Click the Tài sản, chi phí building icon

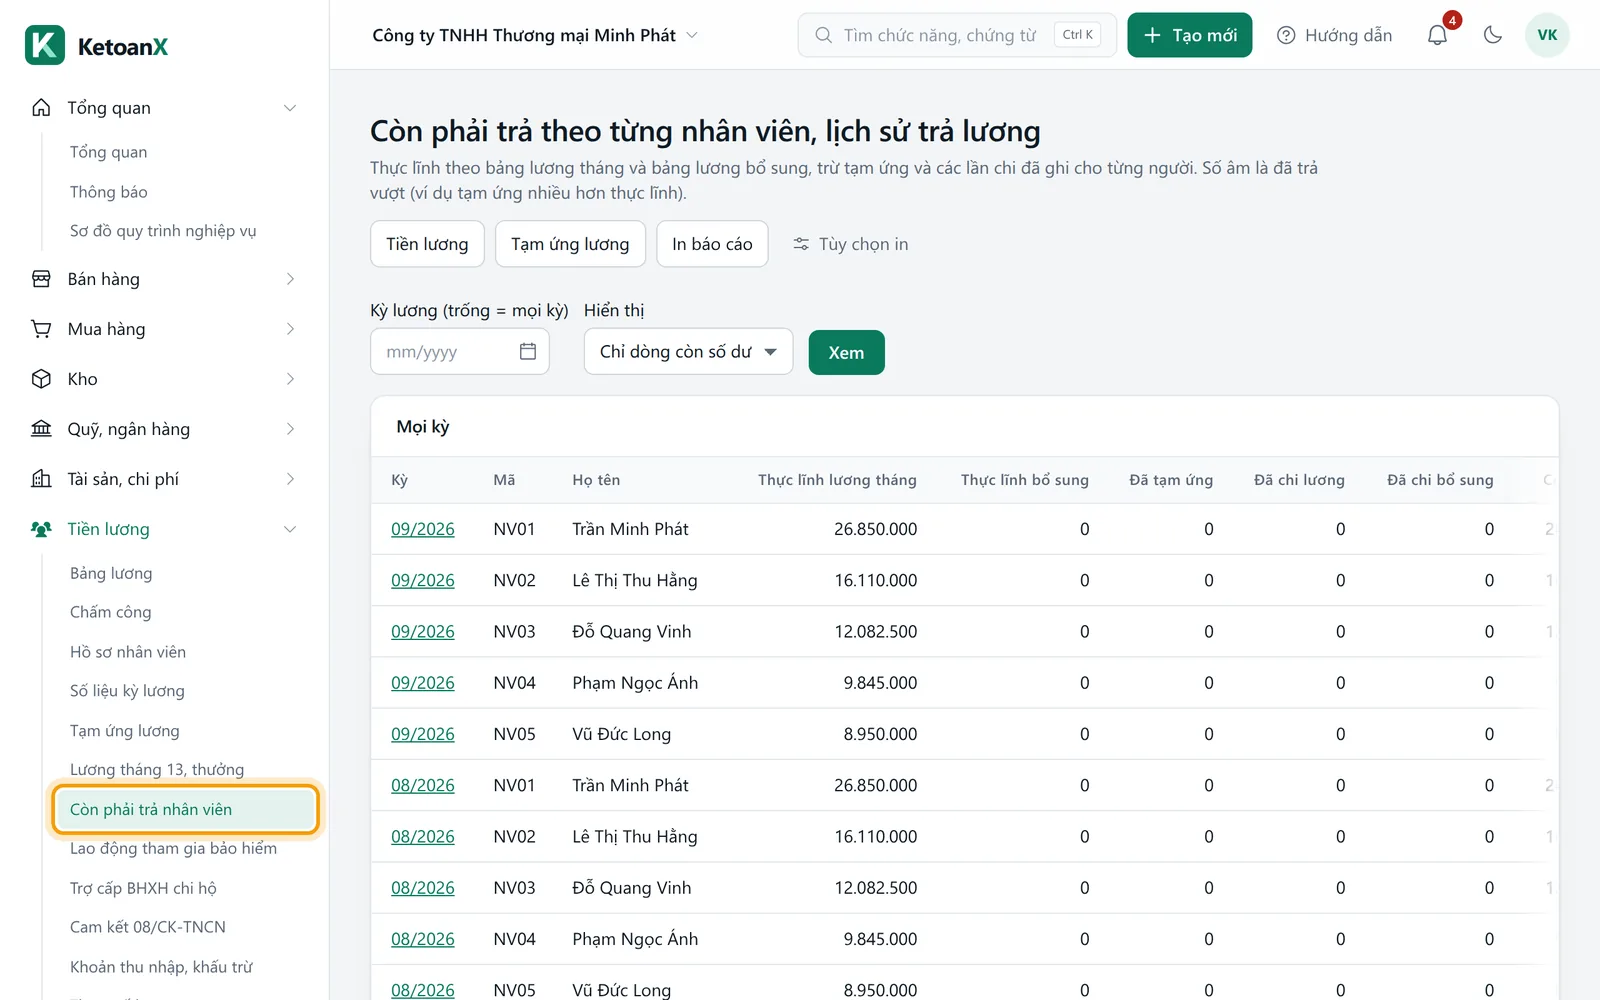coord(41,479)
